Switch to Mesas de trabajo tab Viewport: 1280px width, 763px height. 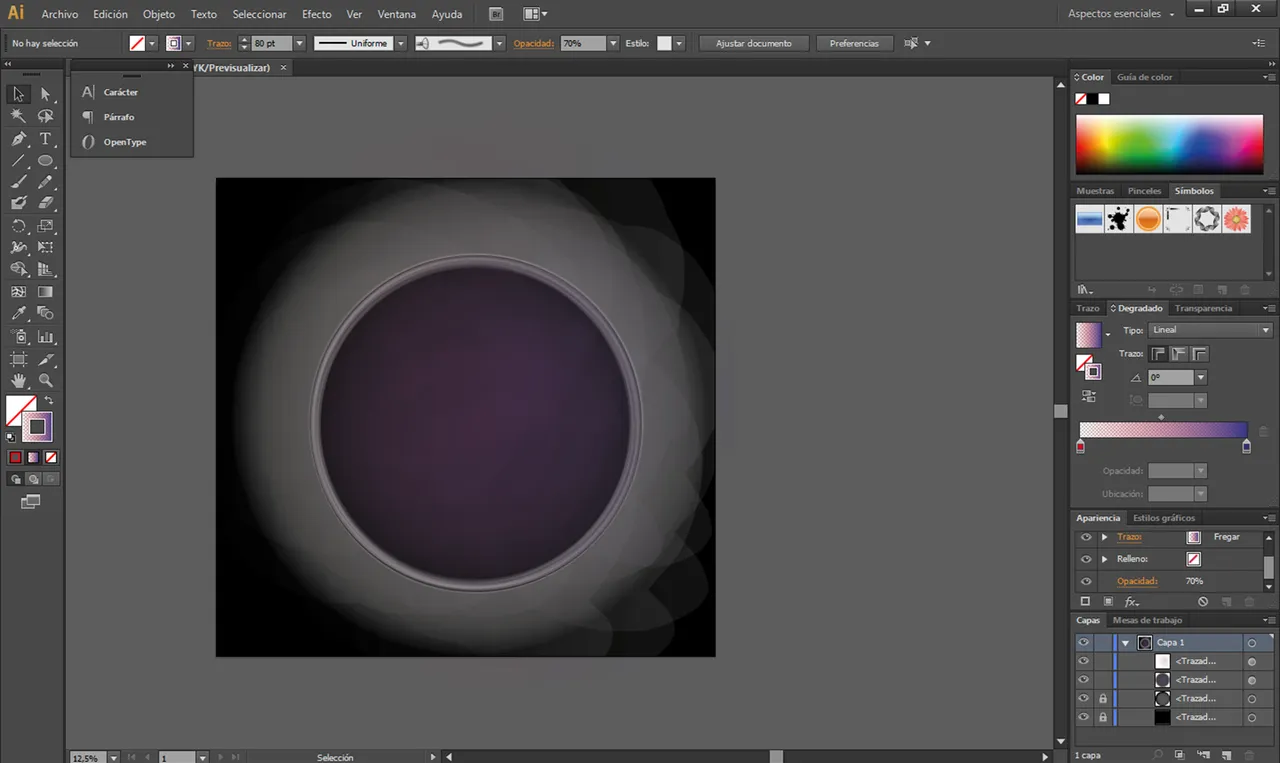pos(1147,620)
